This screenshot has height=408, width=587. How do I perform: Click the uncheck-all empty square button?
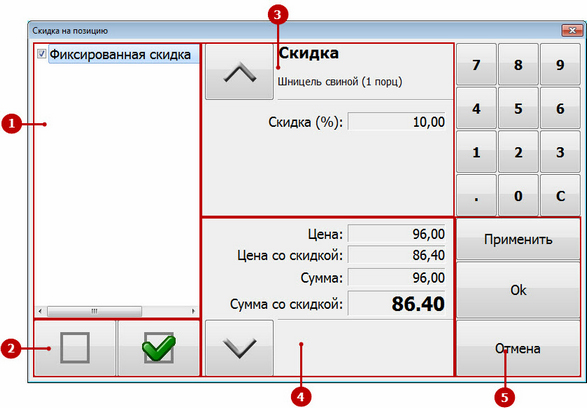(x=75, y=348)
